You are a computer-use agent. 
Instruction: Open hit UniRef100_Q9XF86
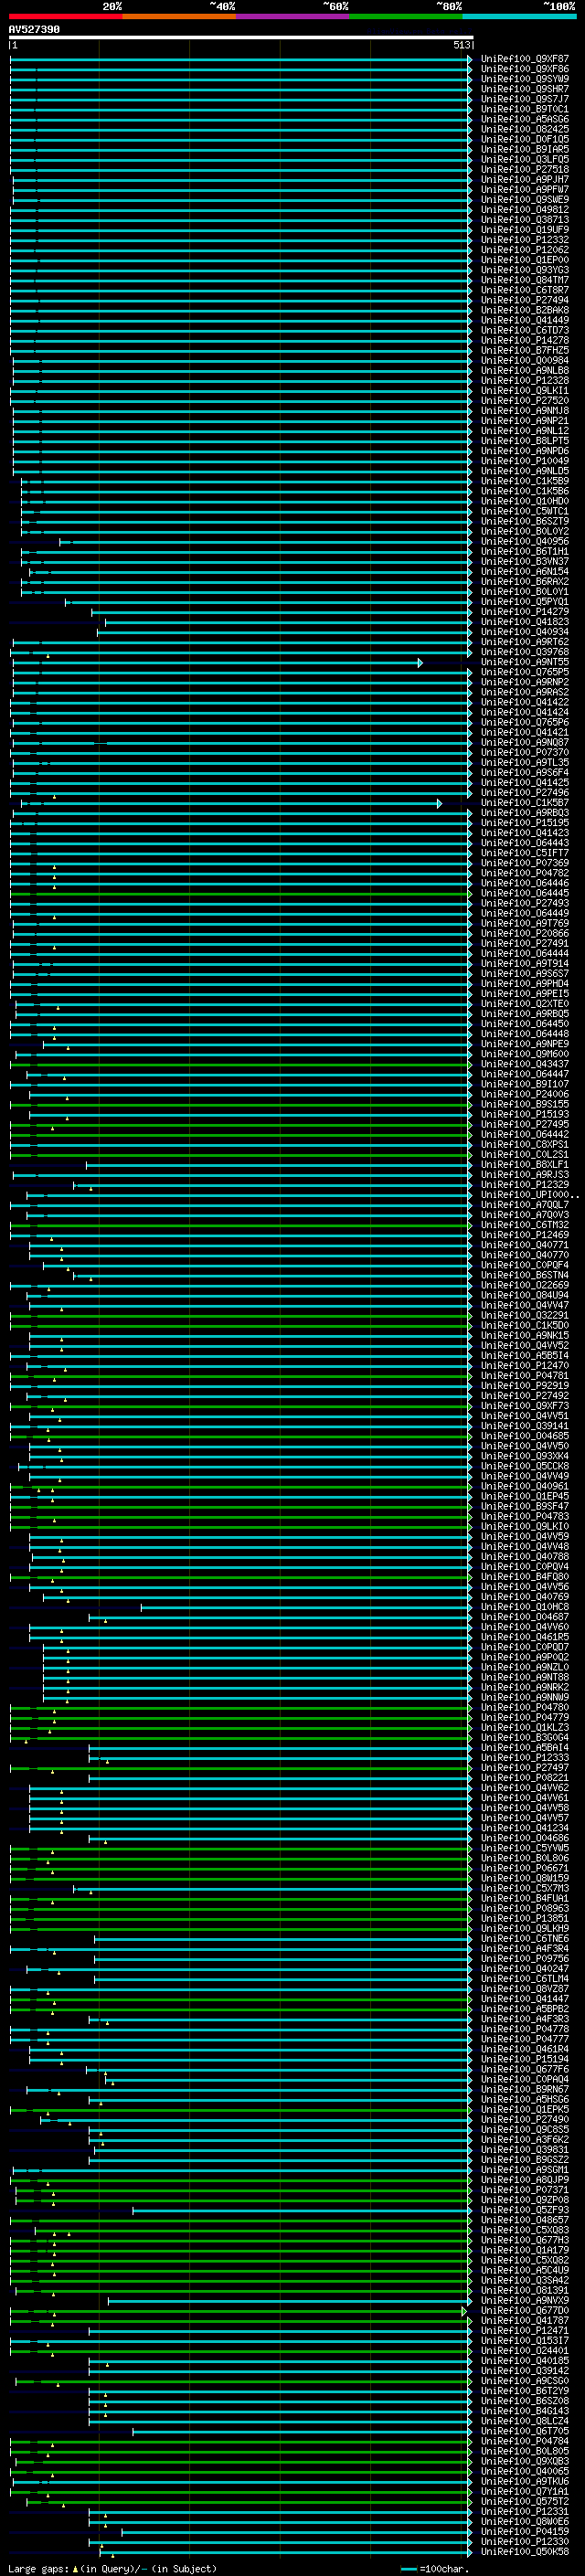pyautogui.click(x=525, y=69)
